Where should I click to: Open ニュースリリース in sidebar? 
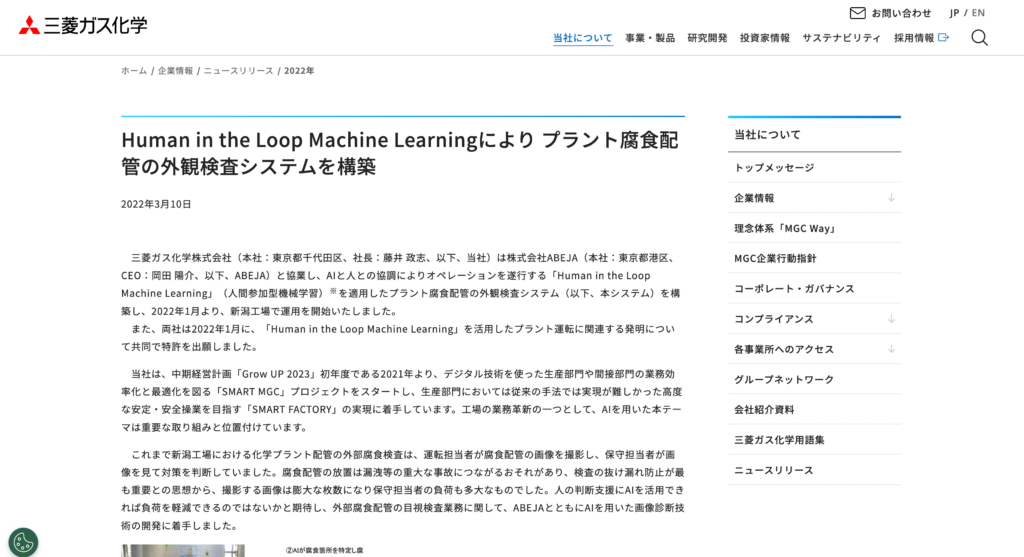[814, 470]
